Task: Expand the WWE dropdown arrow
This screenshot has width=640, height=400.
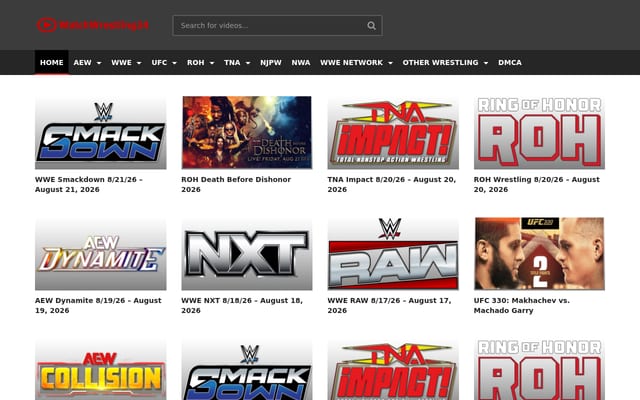Action: 139,63
